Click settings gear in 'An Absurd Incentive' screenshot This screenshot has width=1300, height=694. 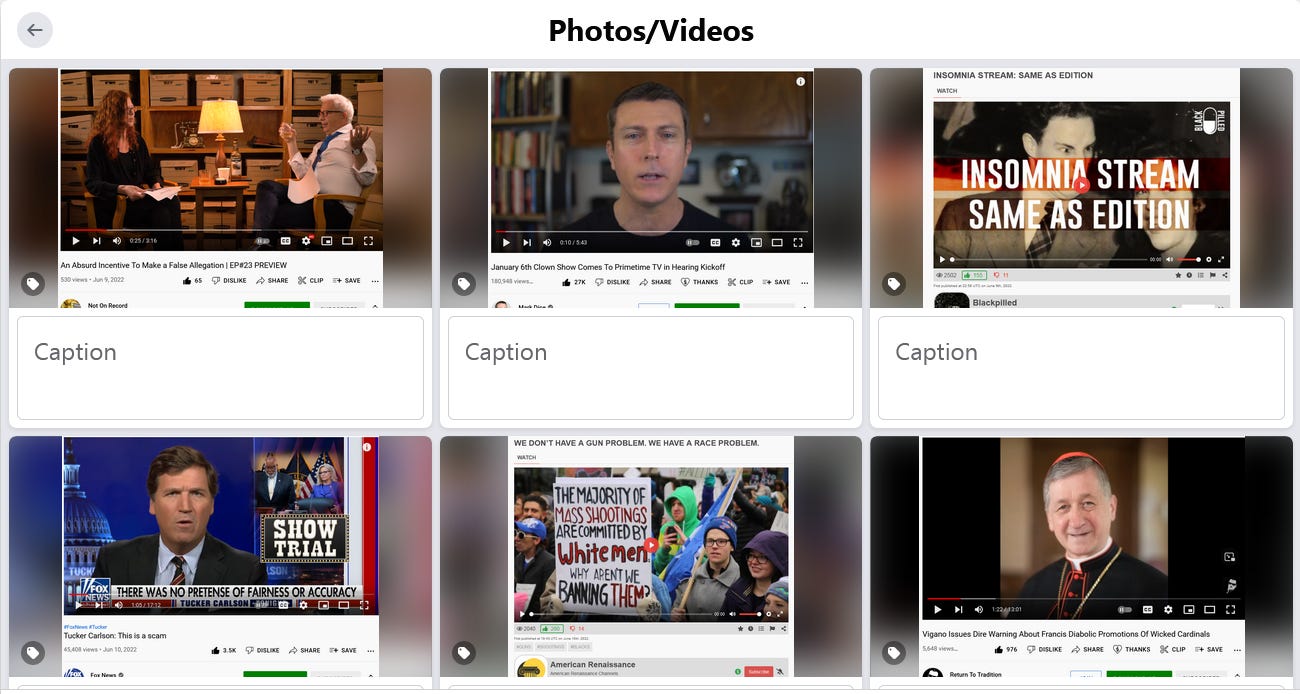pyautogui.click(x=306, y=241)
